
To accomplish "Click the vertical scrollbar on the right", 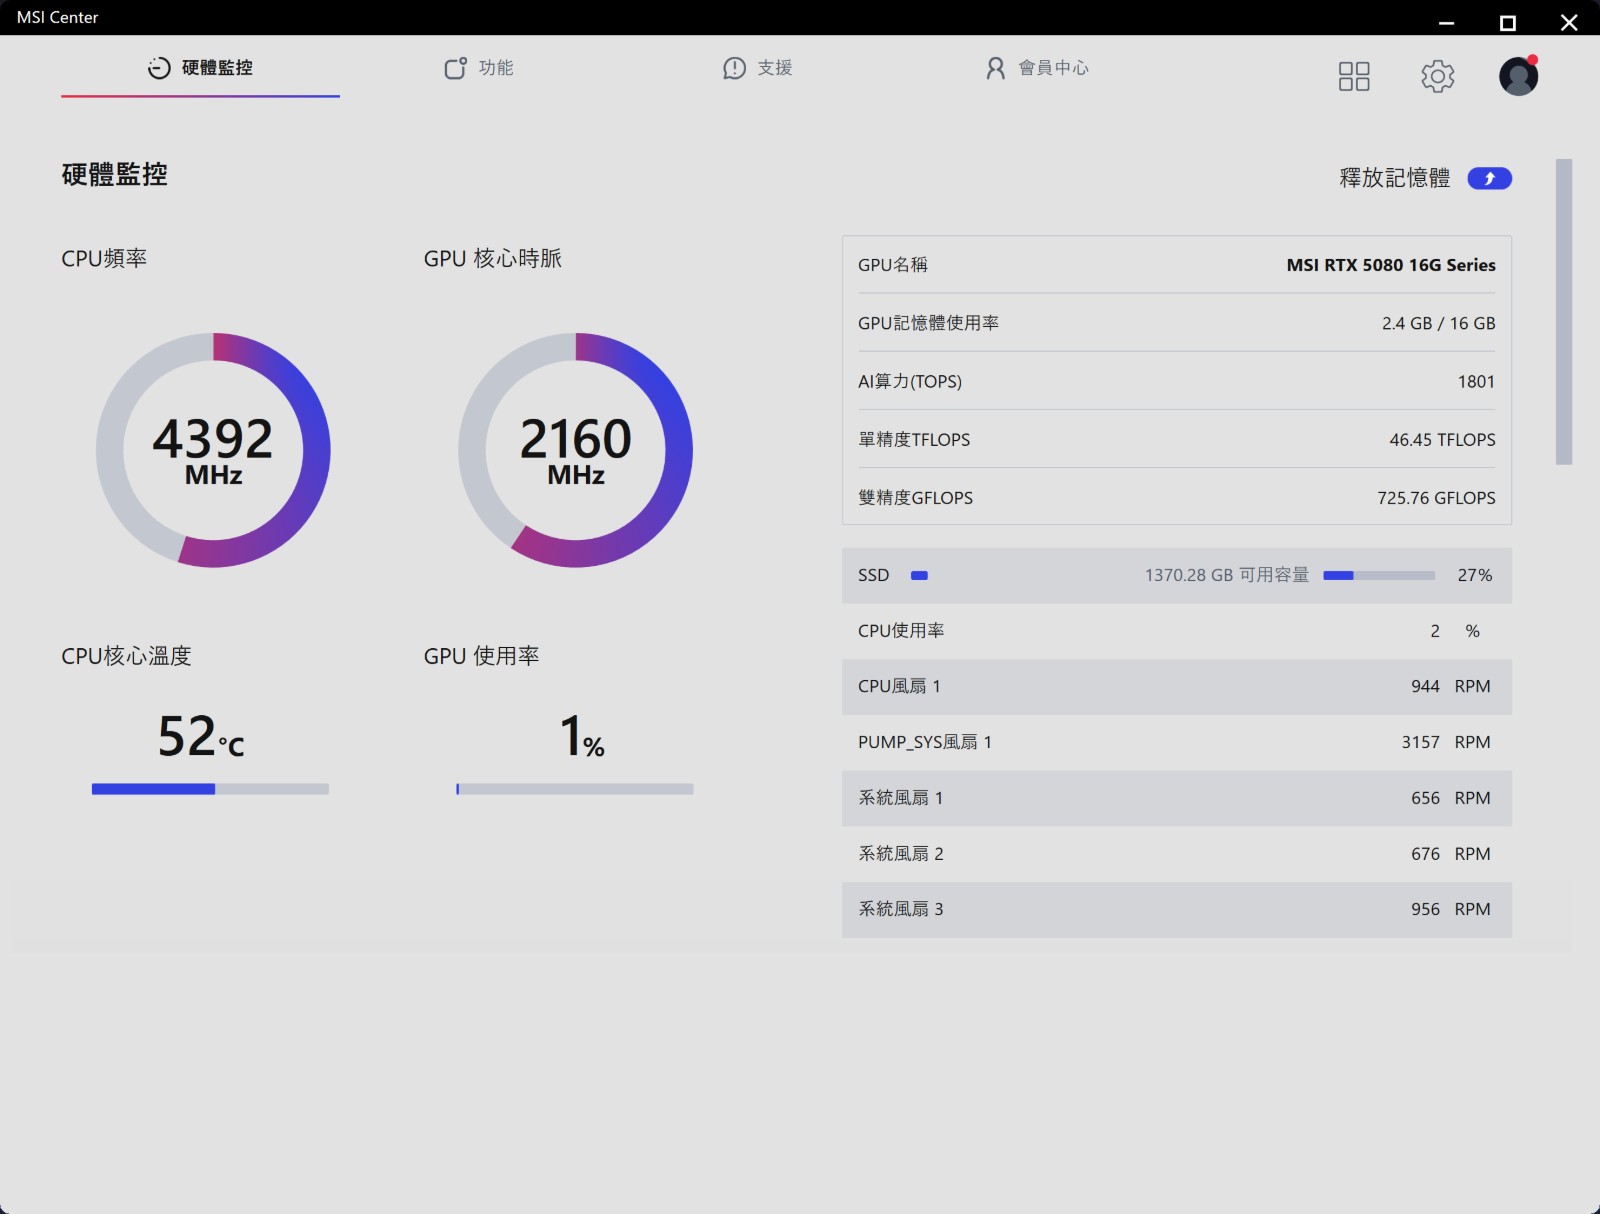I will [1564, 311].
